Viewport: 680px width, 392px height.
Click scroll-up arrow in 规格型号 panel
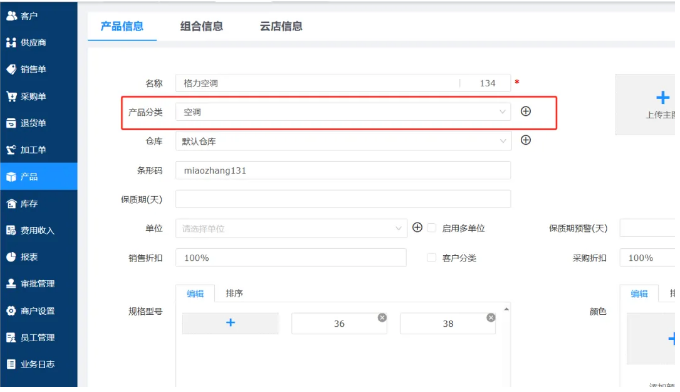(x=506, y=309)
